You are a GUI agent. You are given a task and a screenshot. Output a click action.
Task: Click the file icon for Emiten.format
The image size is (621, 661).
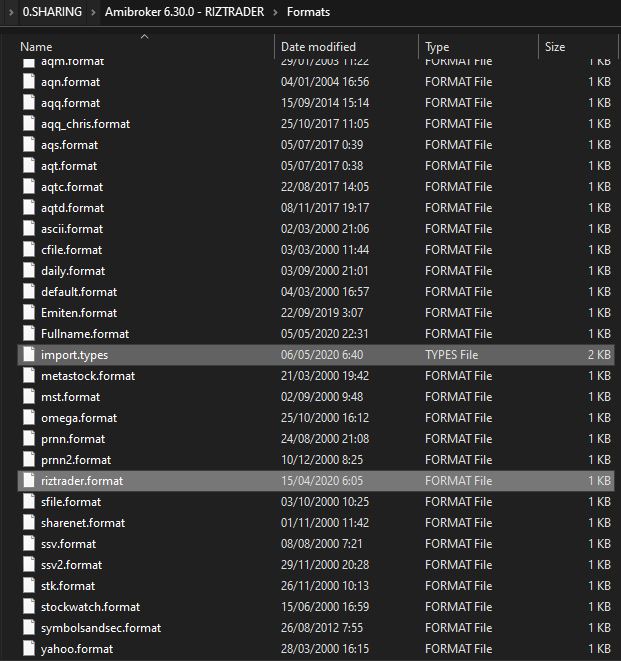29,313
